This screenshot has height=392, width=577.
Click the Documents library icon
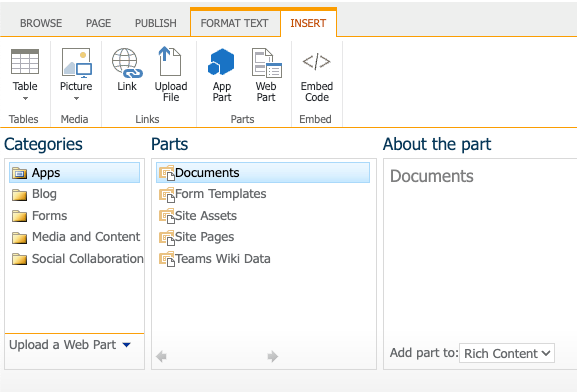(167, 173)
